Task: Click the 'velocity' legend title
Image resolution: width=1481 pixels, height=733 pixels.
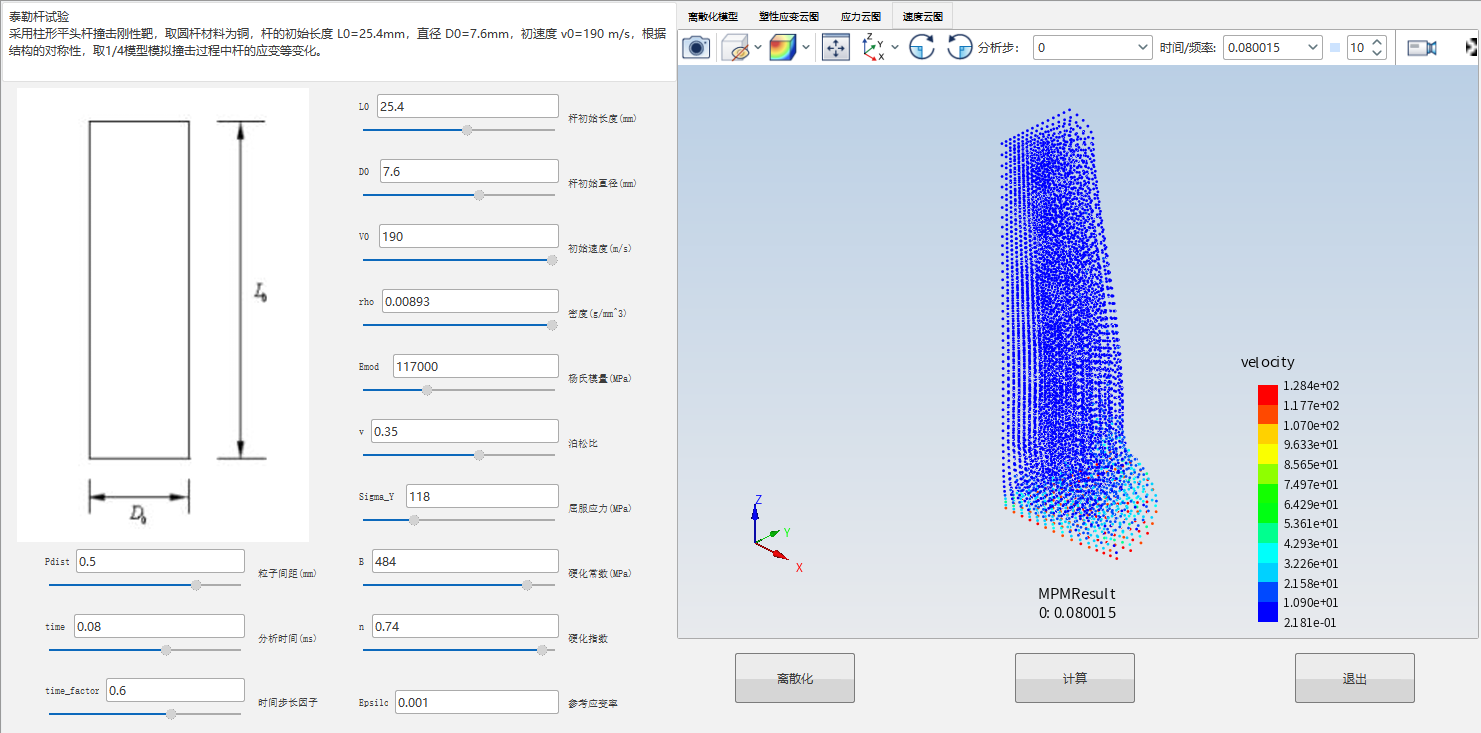Action: coord(1267,362)
